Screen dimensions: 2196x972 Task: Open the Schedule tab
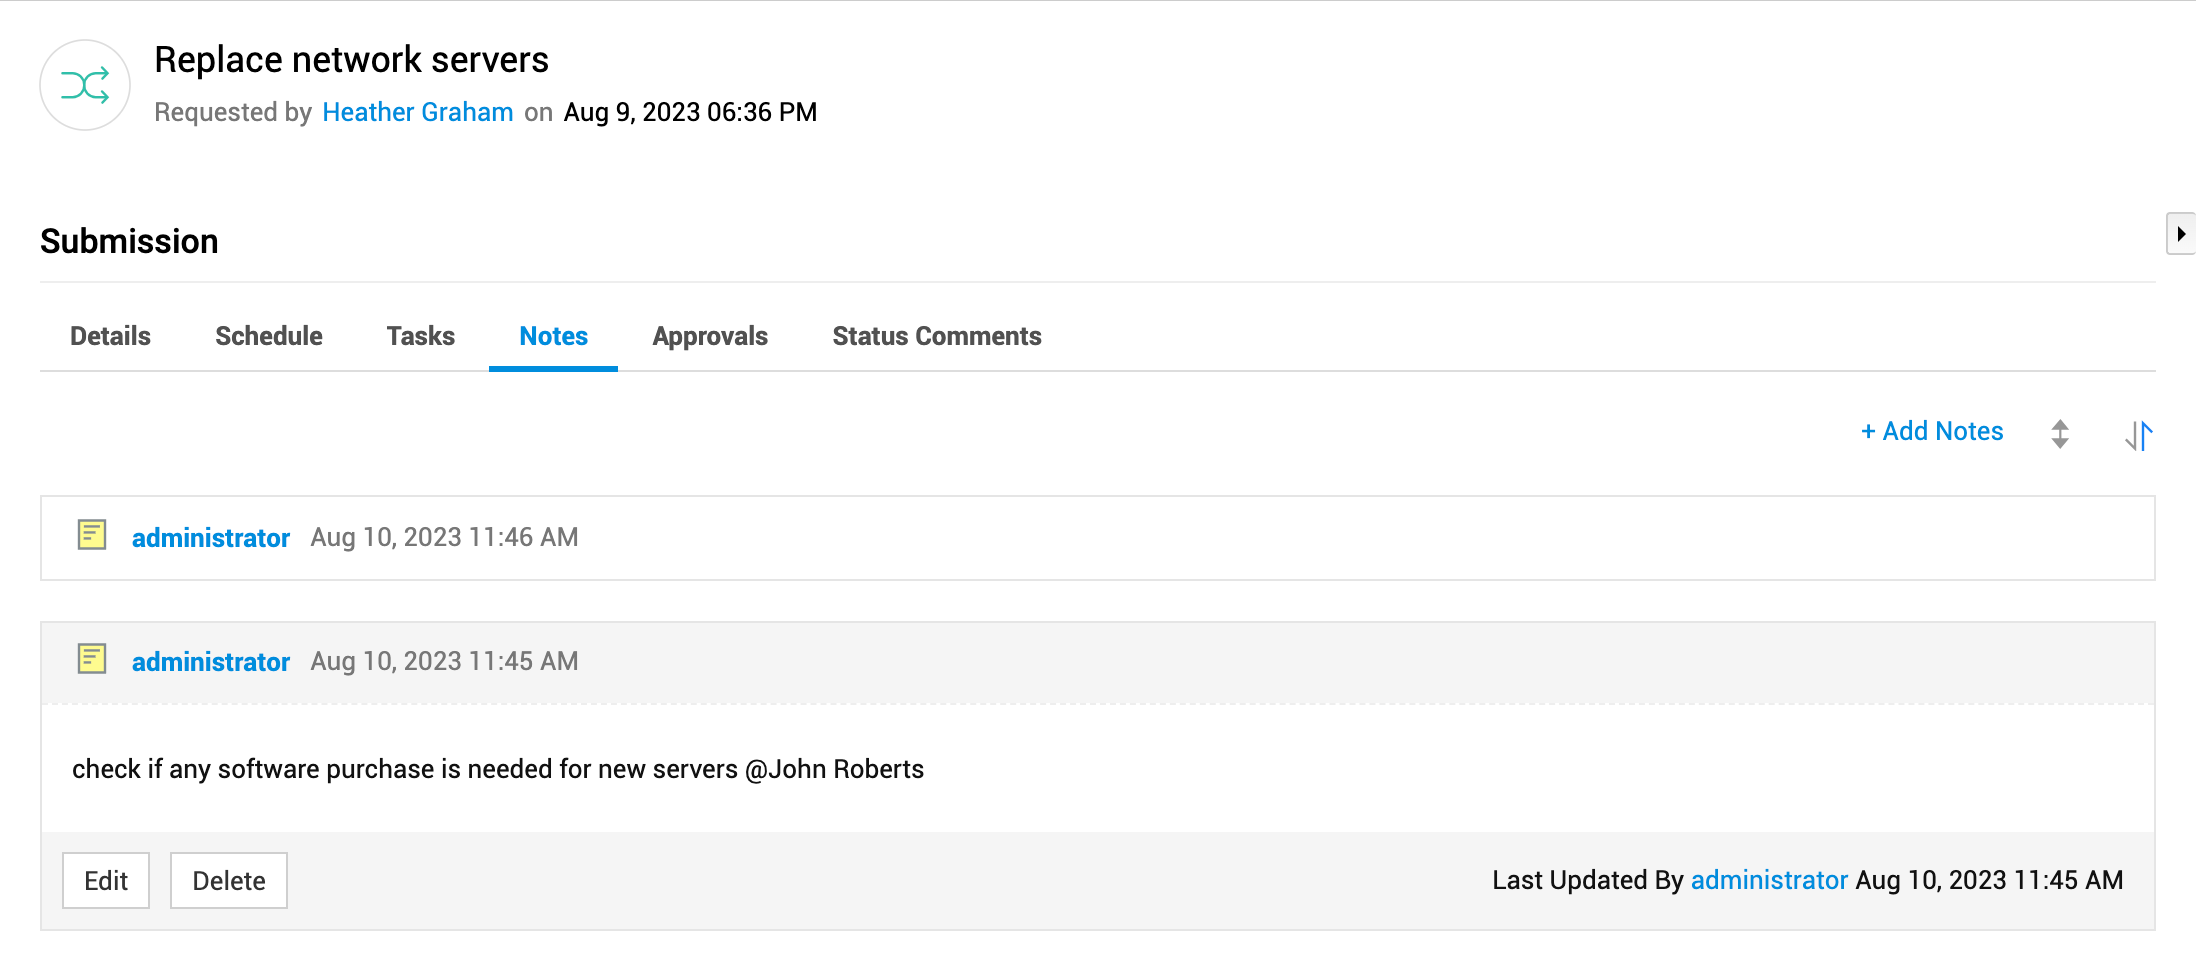point(268,336)
